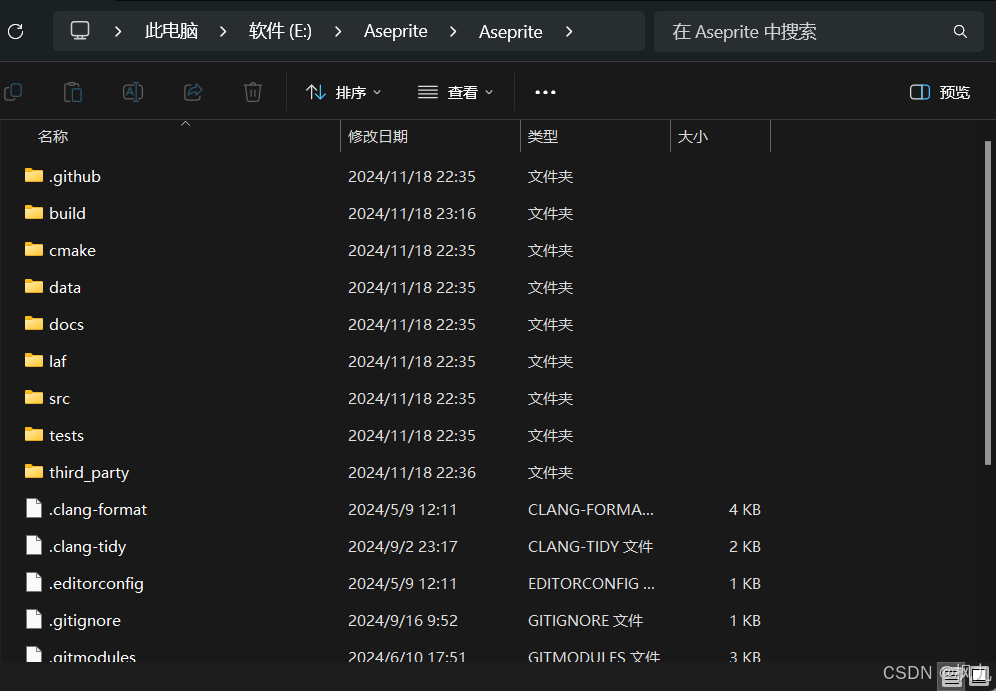Select the laf folder icon
The image size is (996, 691).
point(34,361)
